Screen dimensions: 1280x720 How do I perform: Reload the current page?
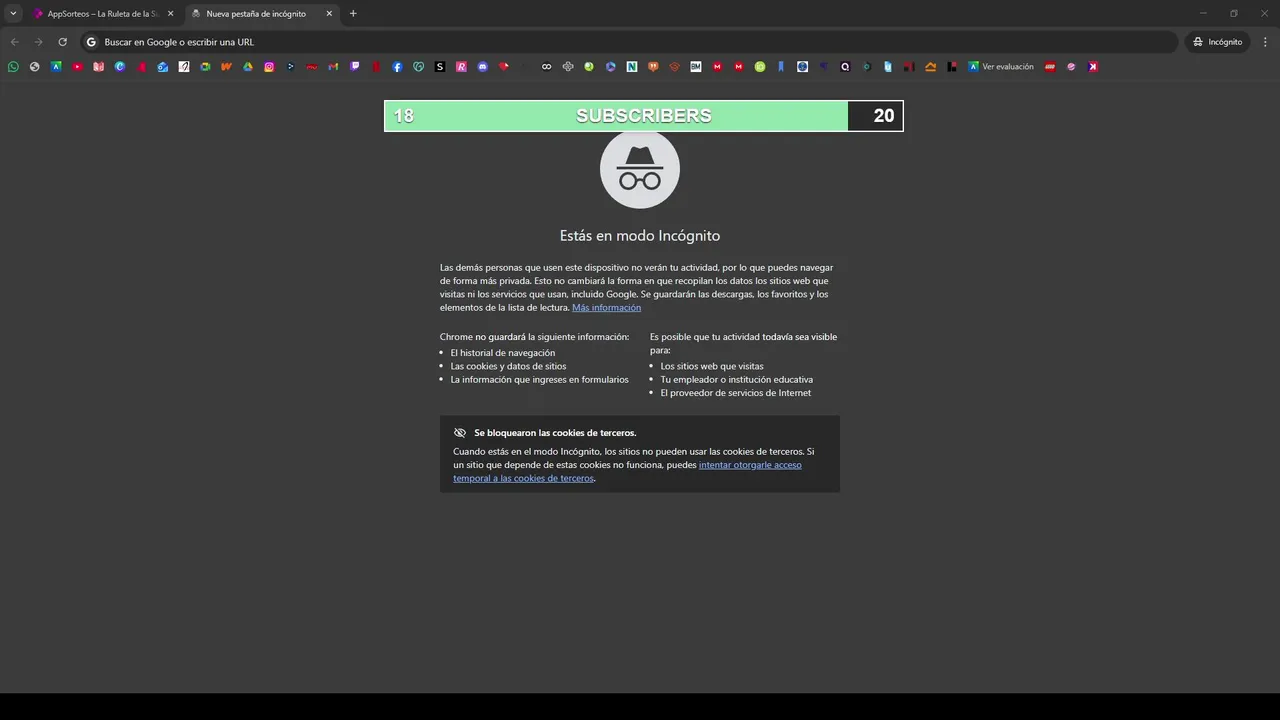pos(62,42)
